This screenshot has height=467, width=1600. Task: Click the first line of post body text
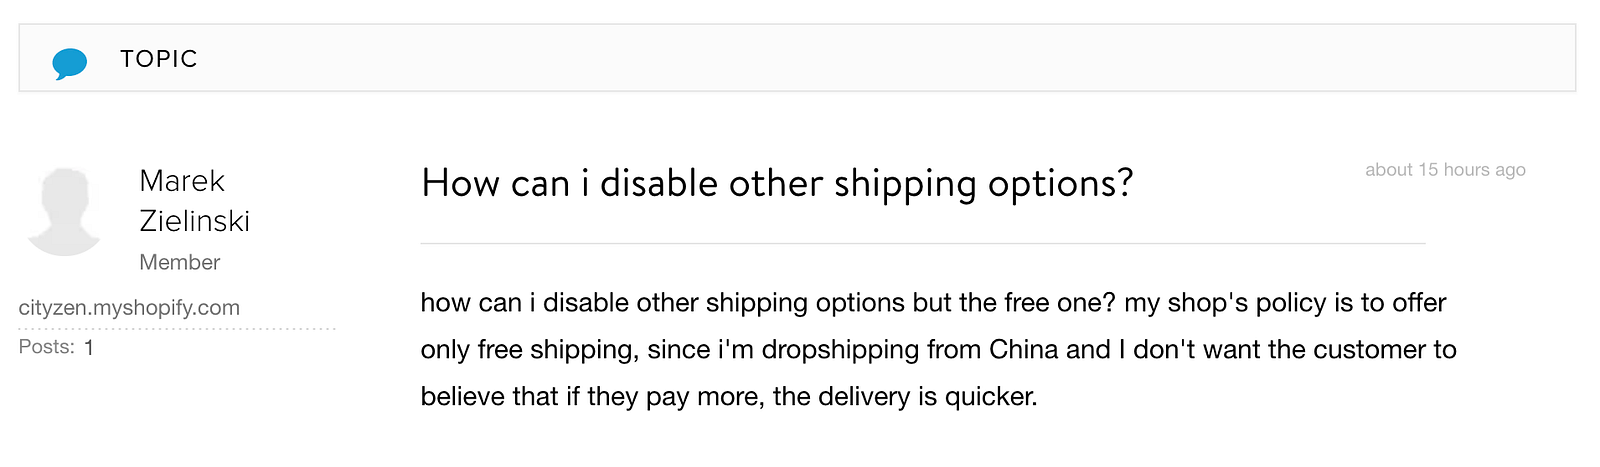(x=932, y=303)
